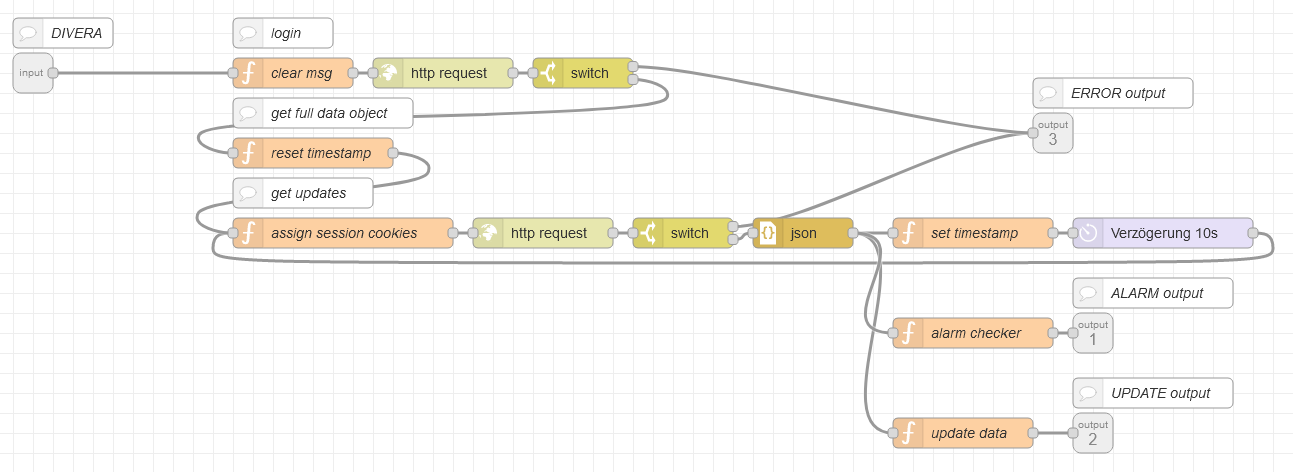Click clock icon on Verzögerung 10s node
This screenshot has height=472, width=1293.
click(x=1088, y=233)
